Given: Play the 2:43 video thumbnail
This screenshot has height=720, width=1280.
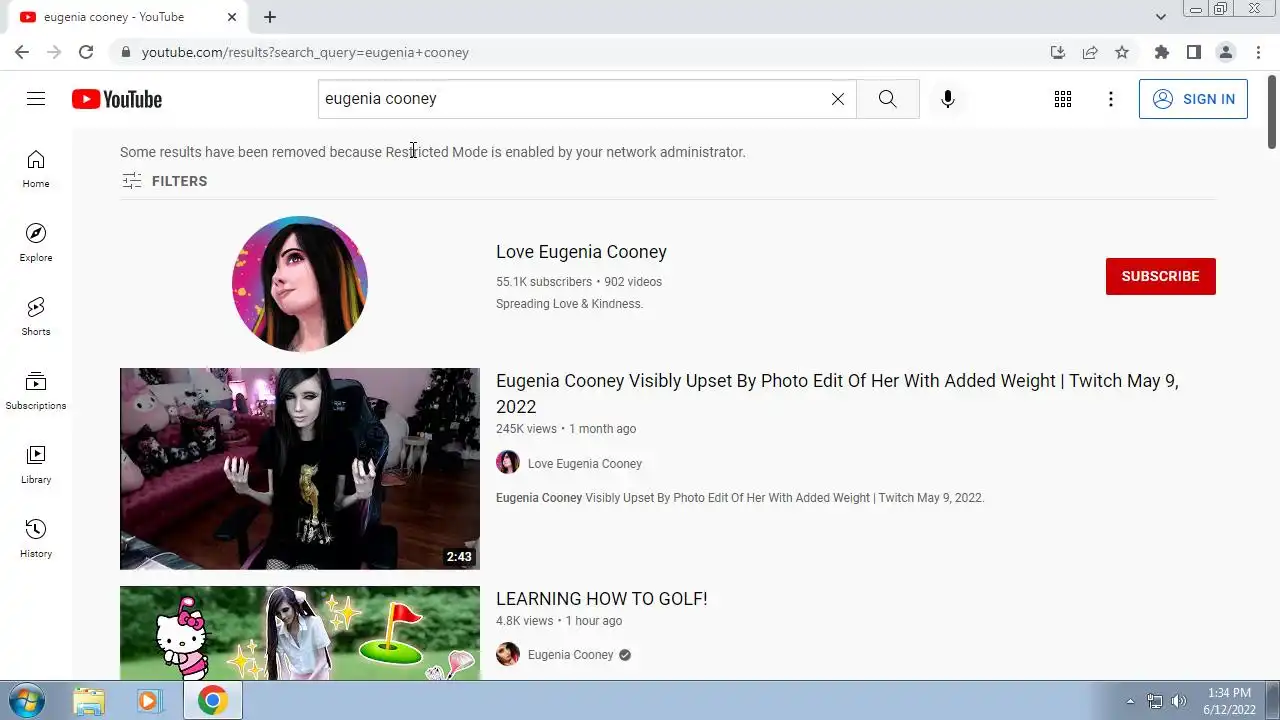Looking at the screenshot, I should 300,469.
